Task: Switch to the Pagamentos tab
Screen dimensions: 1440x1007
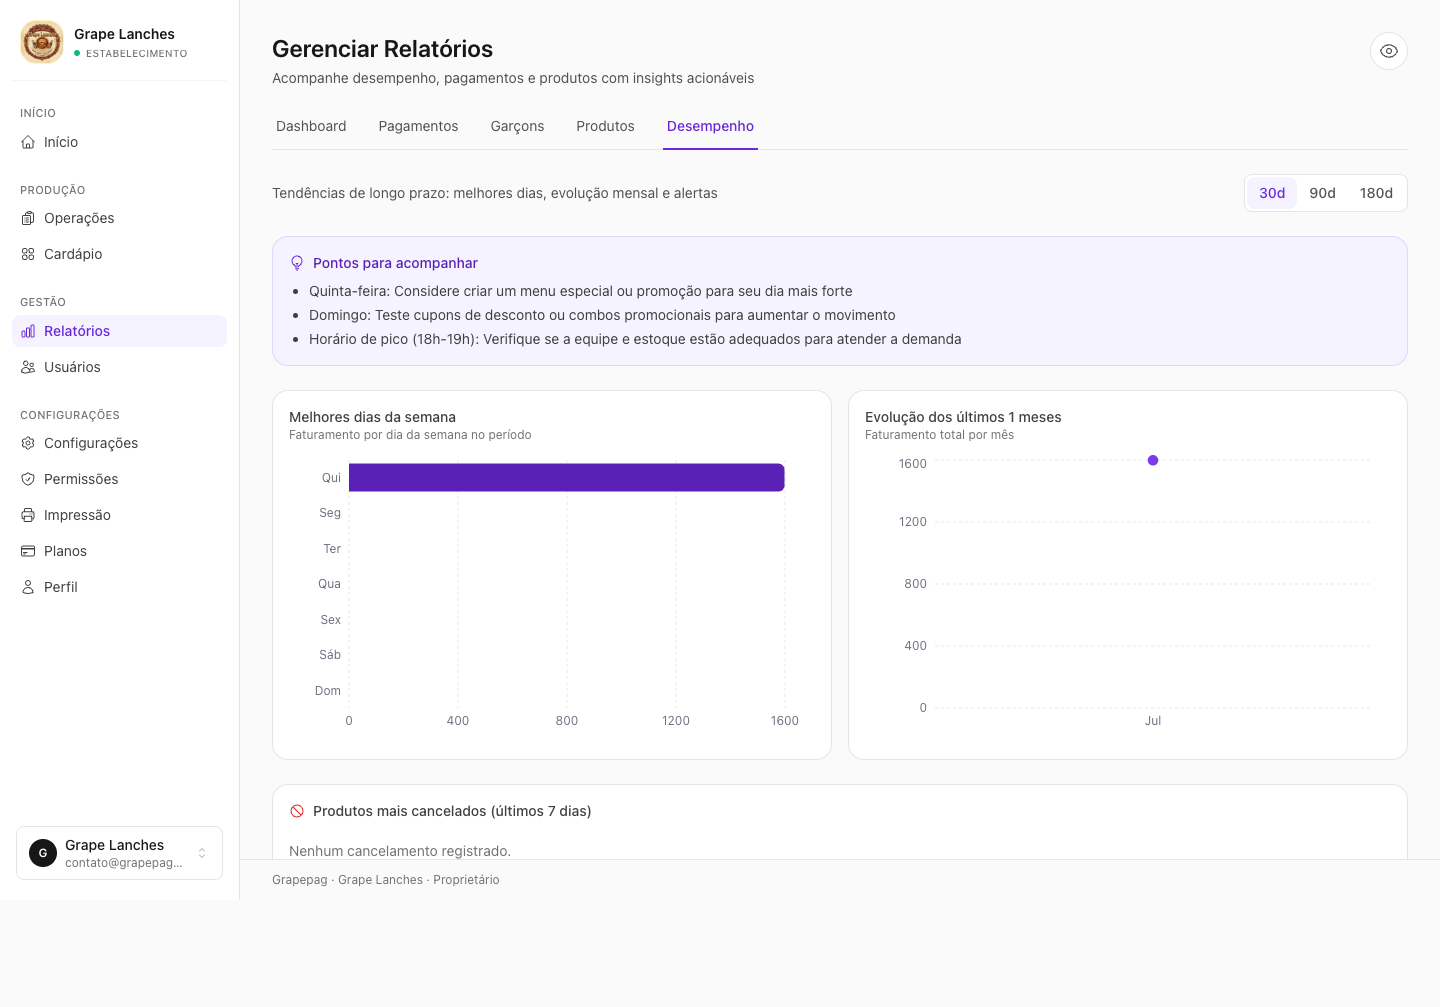Action: coord(418,126)
